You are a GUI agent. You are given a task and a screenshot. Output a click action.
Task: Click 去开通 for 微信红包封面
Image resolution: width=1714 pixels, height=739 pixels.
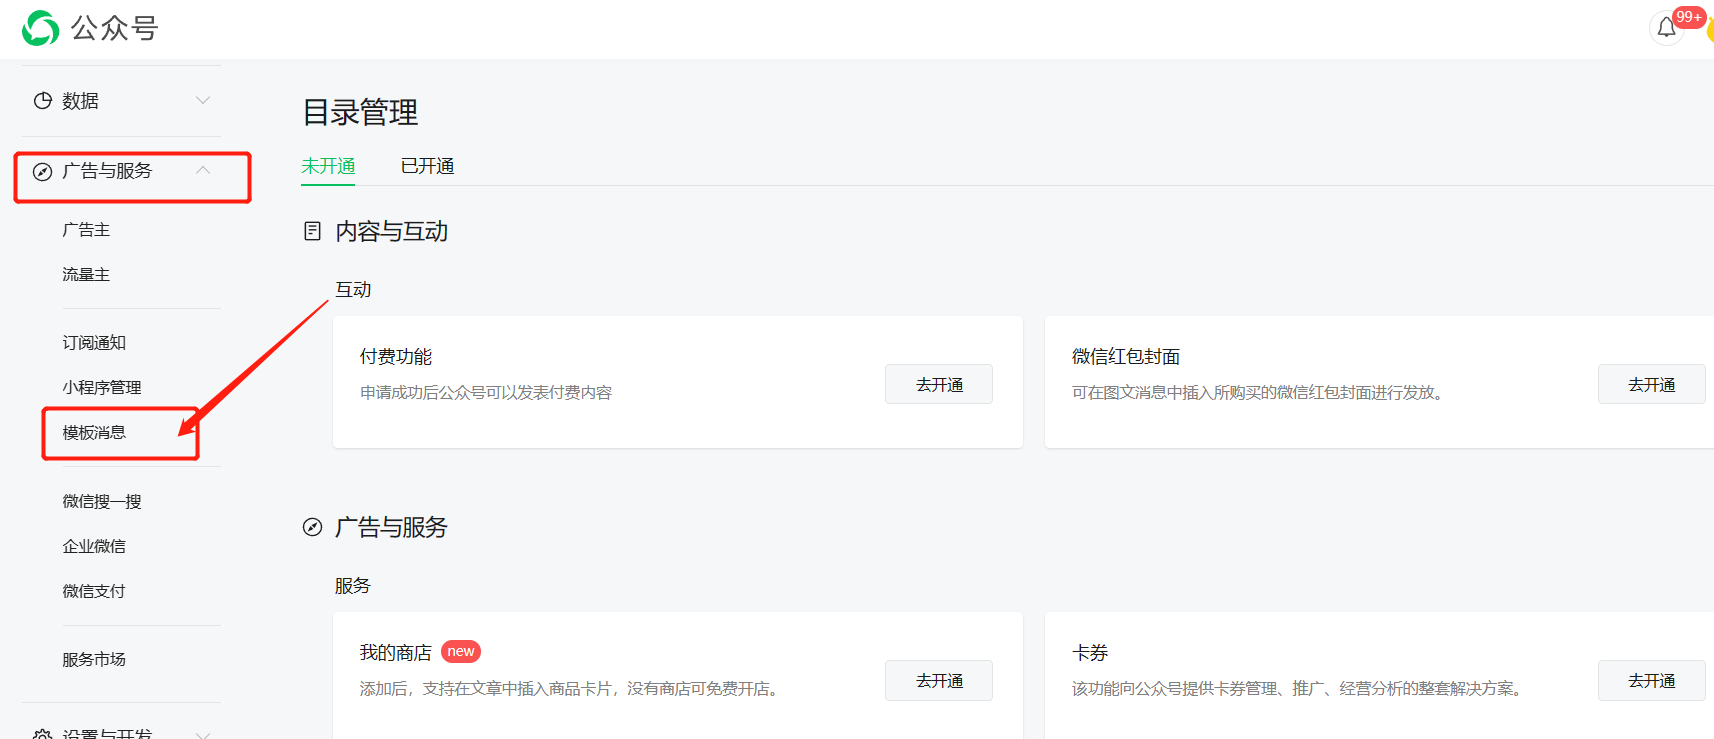[x=1651, y=385]
